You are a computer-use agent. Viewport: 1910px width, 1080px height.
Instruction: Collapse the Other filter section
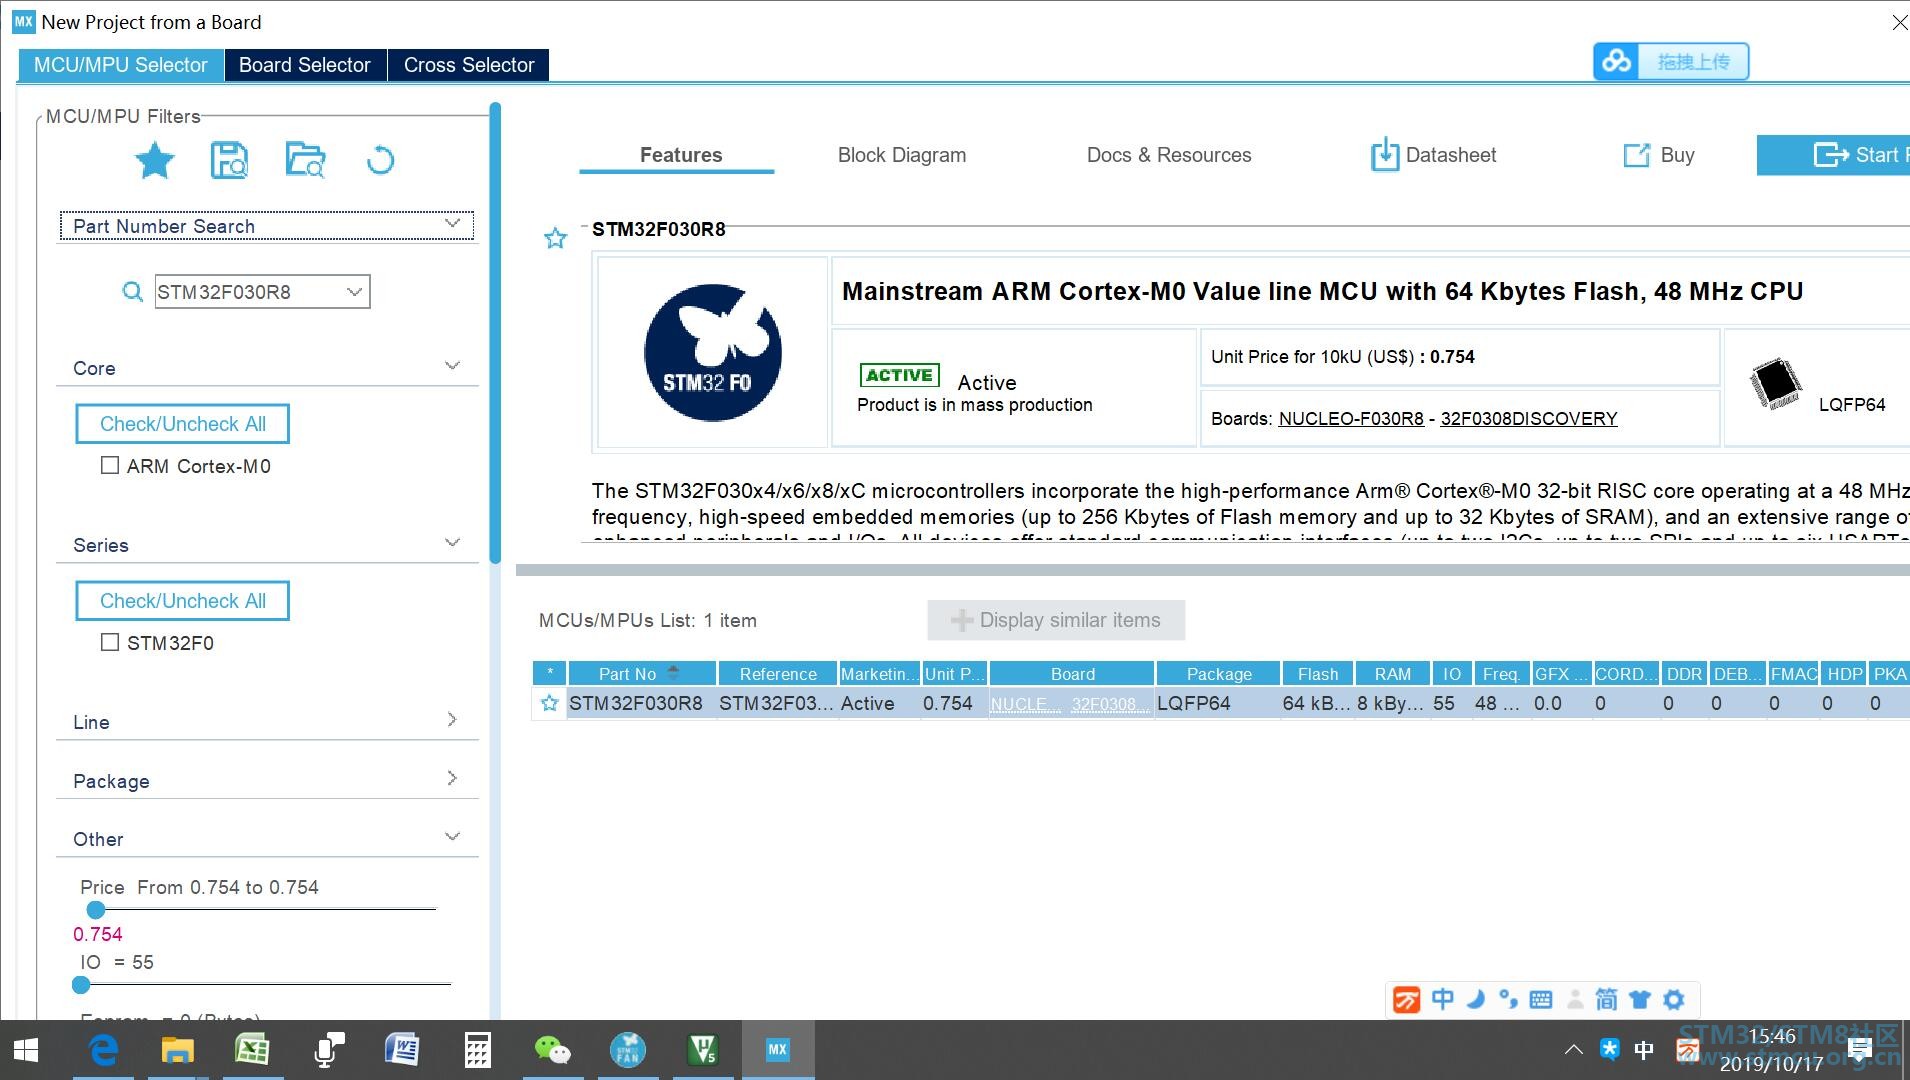coord(453,837)
